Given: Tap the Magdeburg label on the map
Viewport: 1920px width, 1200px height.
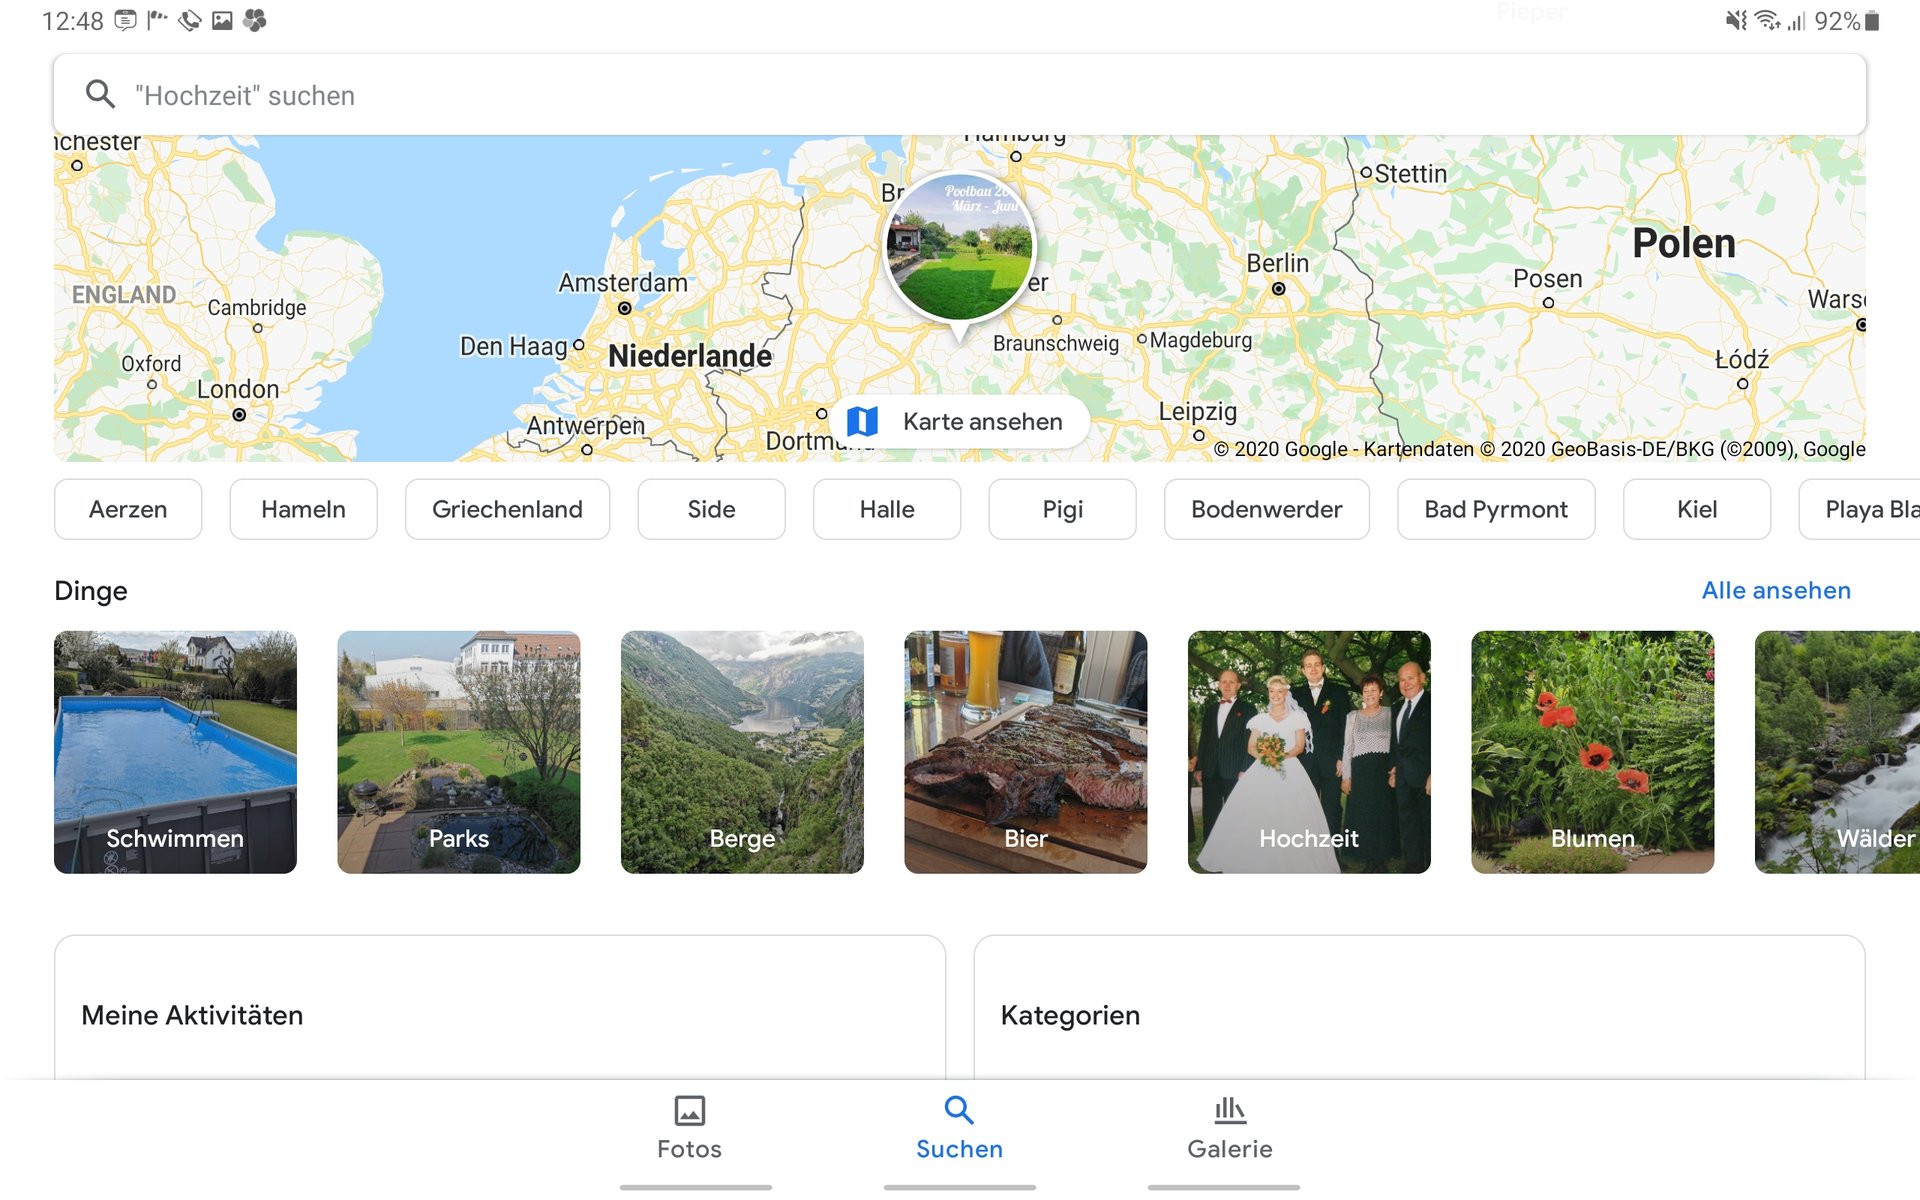Looking at the screenshot, I should click(1201, 340).
